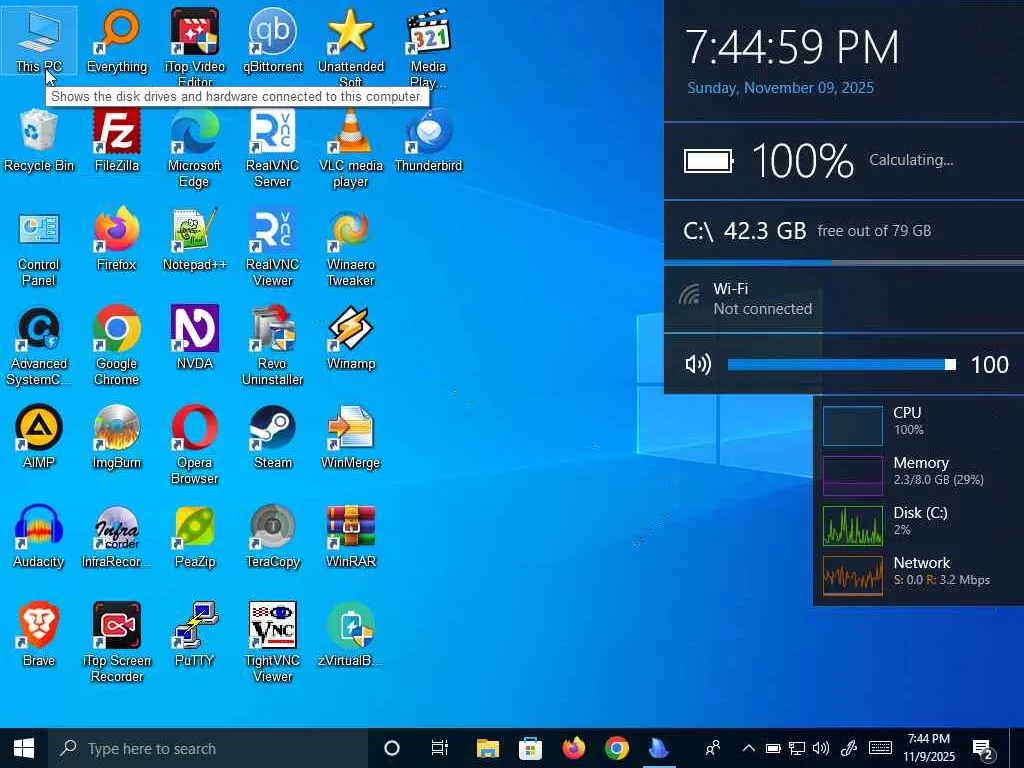Select the Revo Uninstaller shortcut
The height and width of the screenshot is (768, 1024).
272,346
